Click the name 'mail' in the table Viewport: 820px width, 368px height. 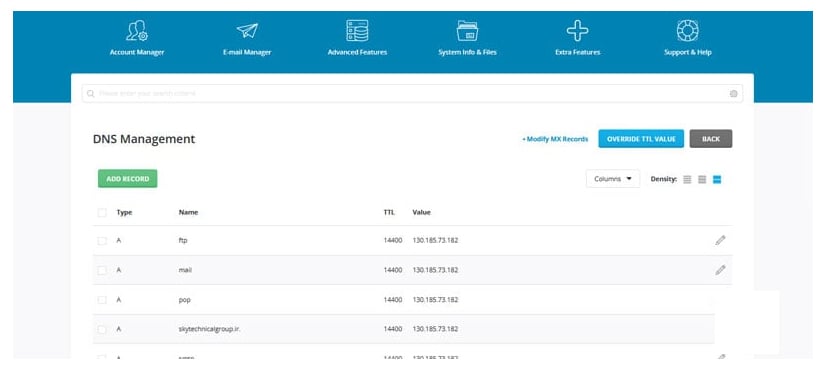185,270
